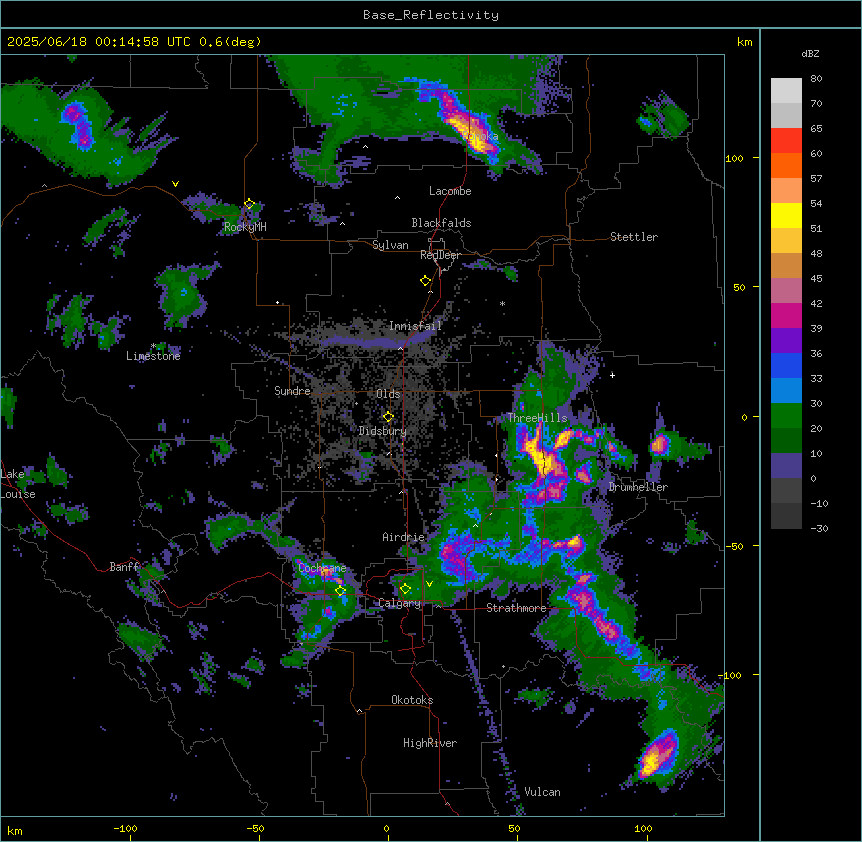Click the RedDeer city label
The width and height of the screenshot is (862, 842).
pos(440,255)
